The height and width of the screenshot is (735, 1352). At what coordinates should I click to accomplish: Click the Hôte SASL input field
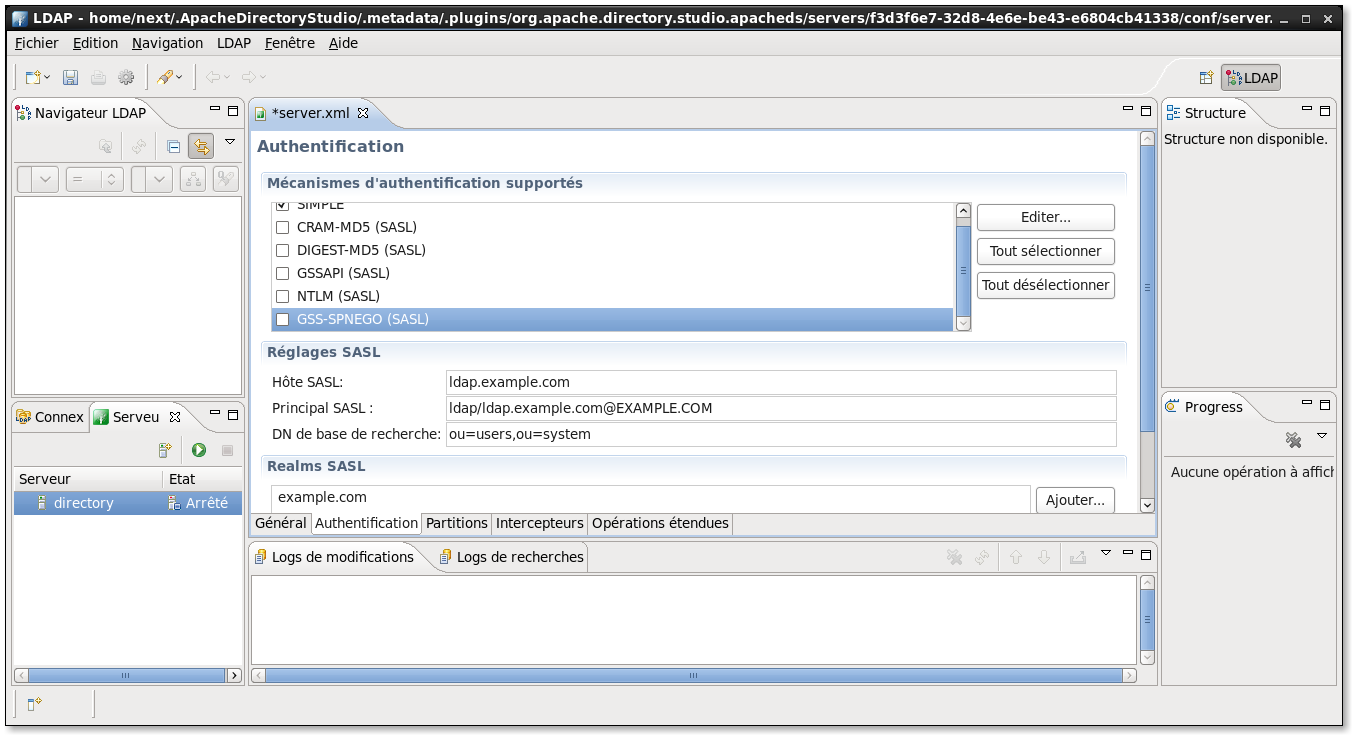[780, 382]
